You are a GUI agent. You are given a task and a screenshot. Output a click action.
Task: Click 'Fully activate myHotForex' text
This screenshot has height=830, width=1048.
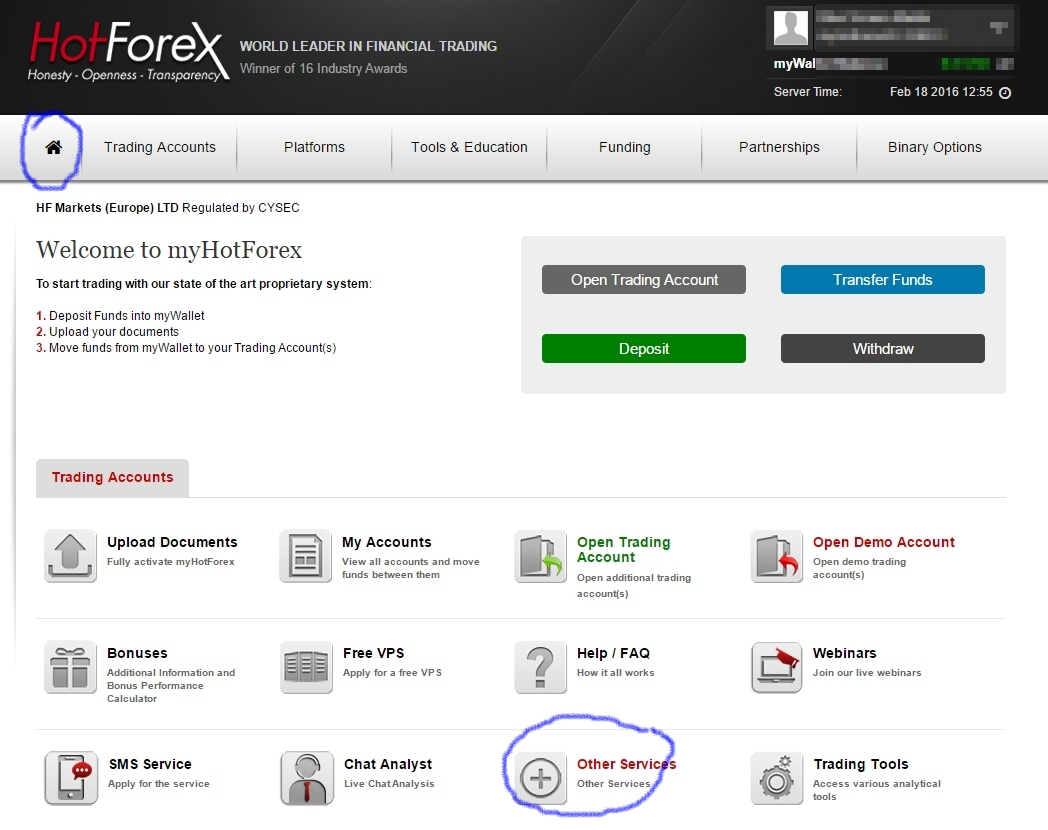click(x=170, y=561)
